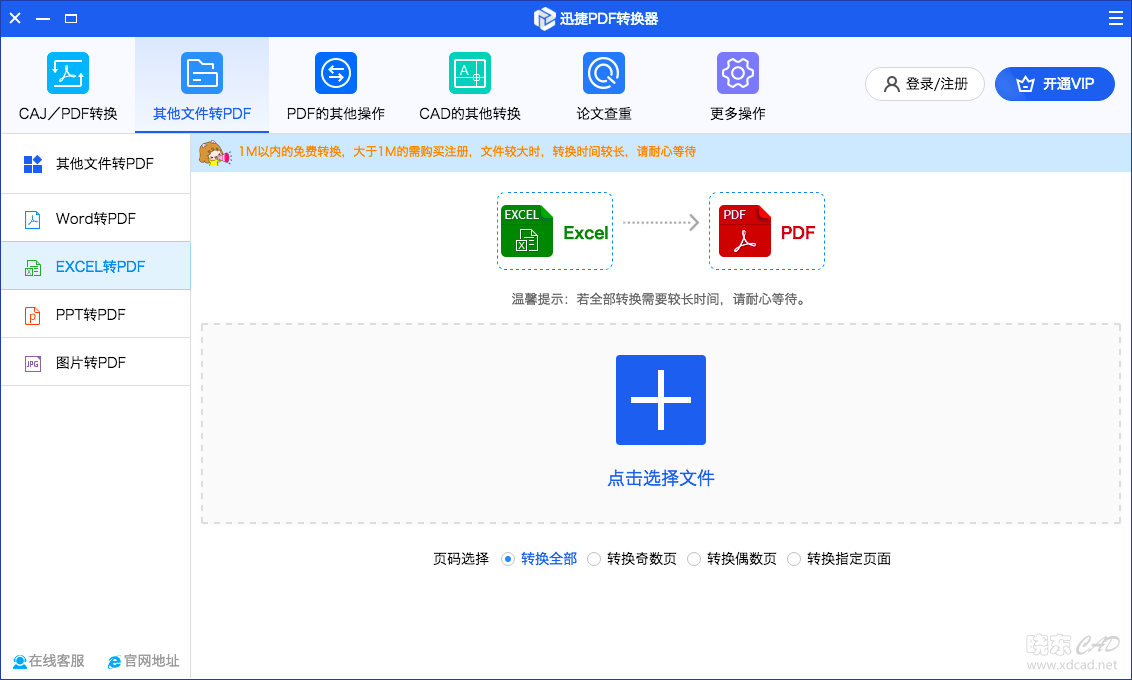Open PDF的其他操作 swap icon
This screenshot has width=1132, height=680.
[x=336, y=73]
